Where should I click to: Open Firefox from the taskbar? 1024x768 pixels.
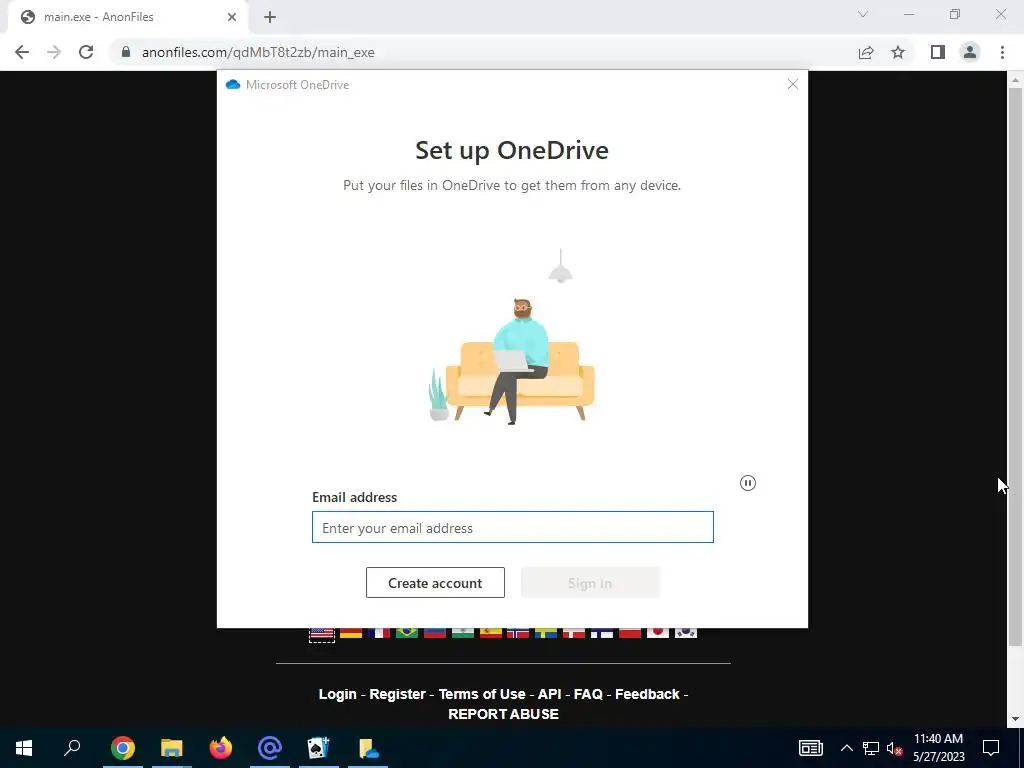(221, 747)
